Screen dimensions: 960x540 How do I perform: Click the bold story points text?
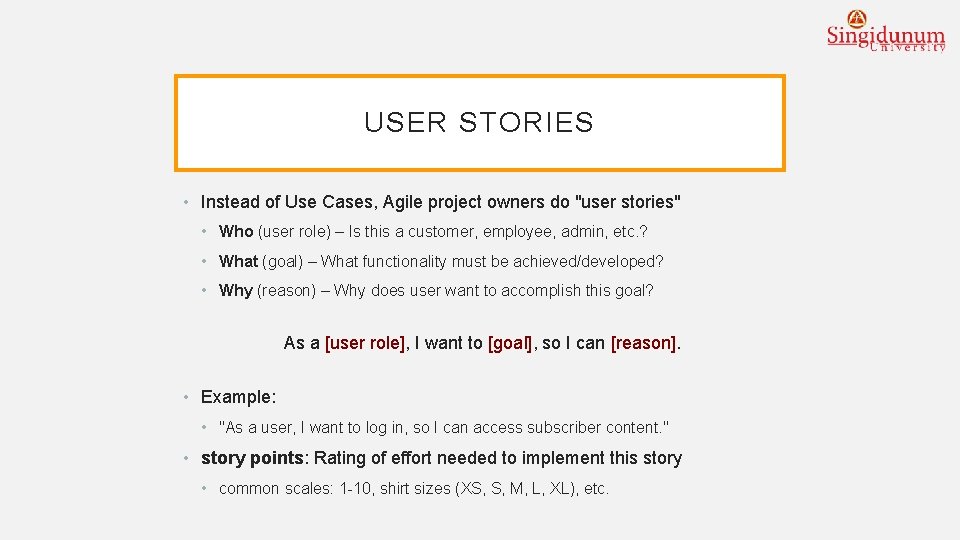tap(252, 458)
